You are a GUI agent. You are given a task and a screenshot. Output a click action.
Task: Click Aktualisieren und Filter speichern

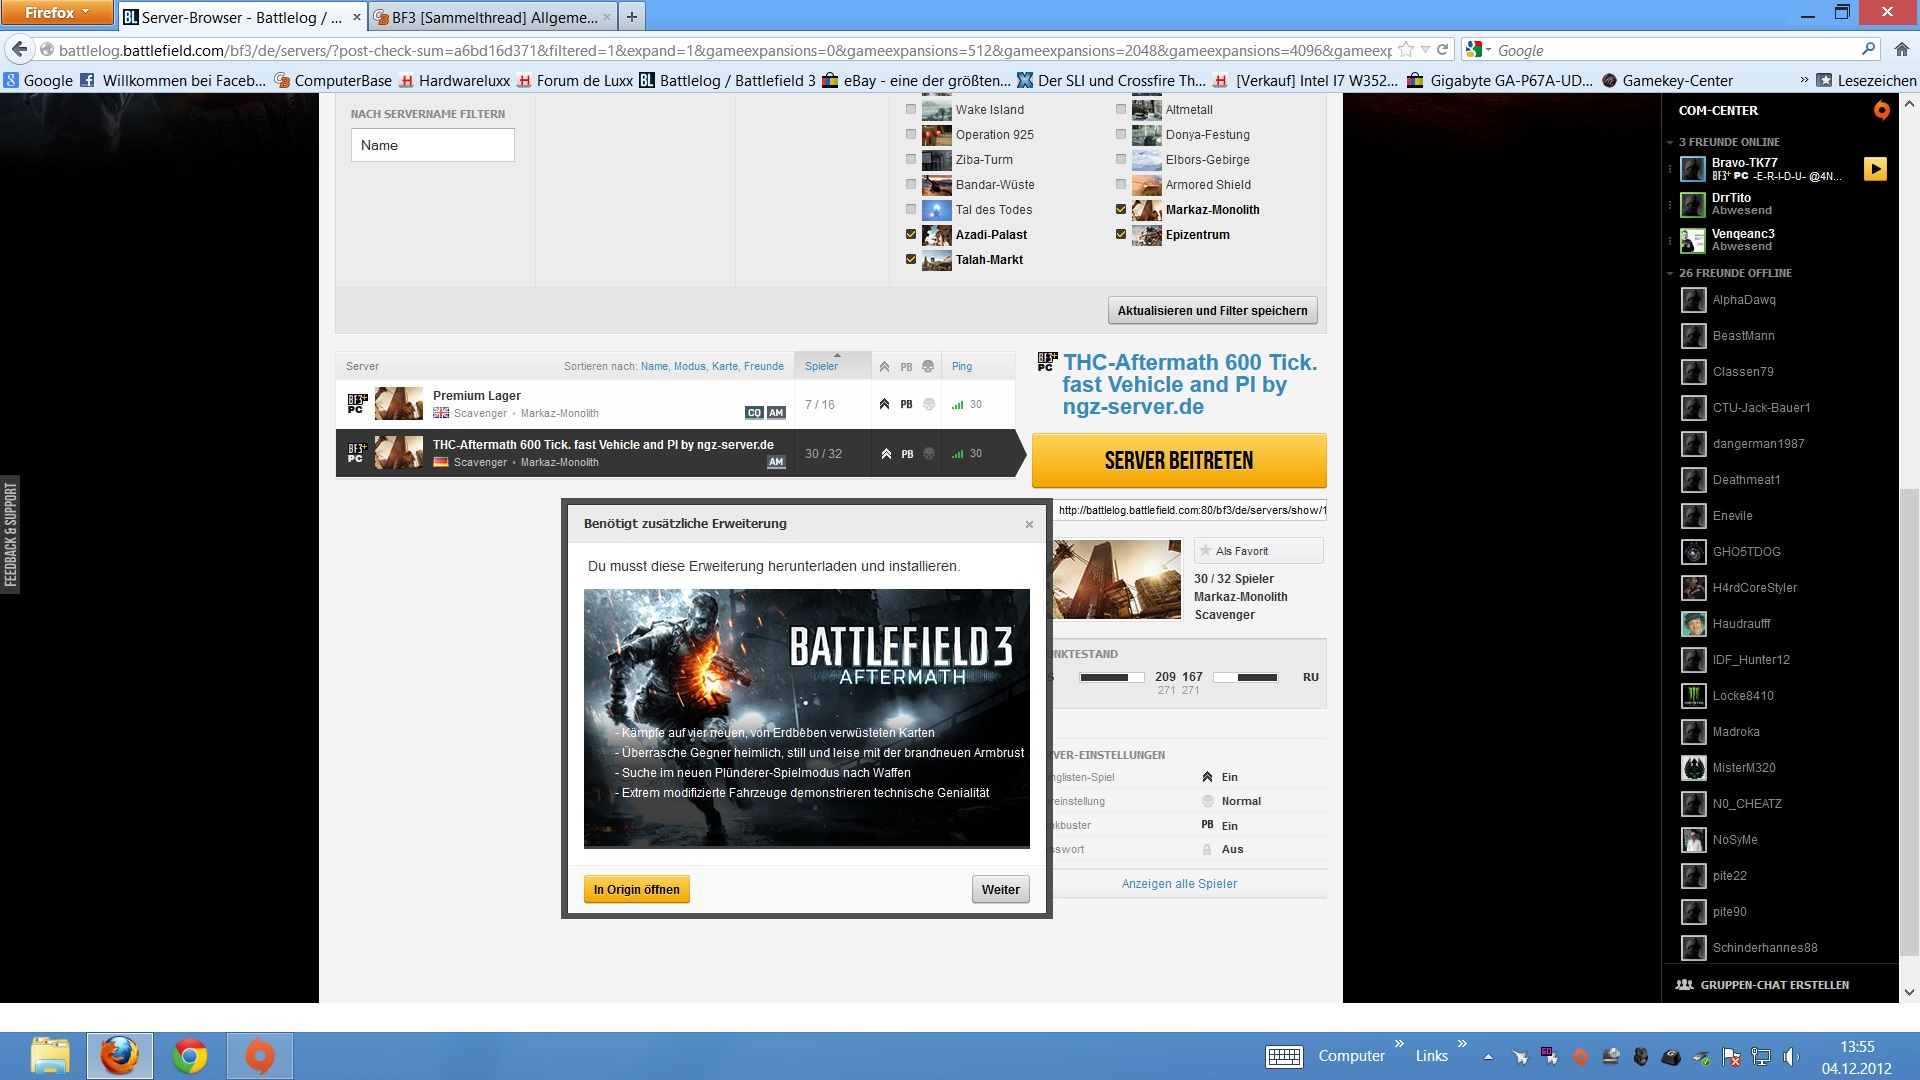coord(1213,311)
